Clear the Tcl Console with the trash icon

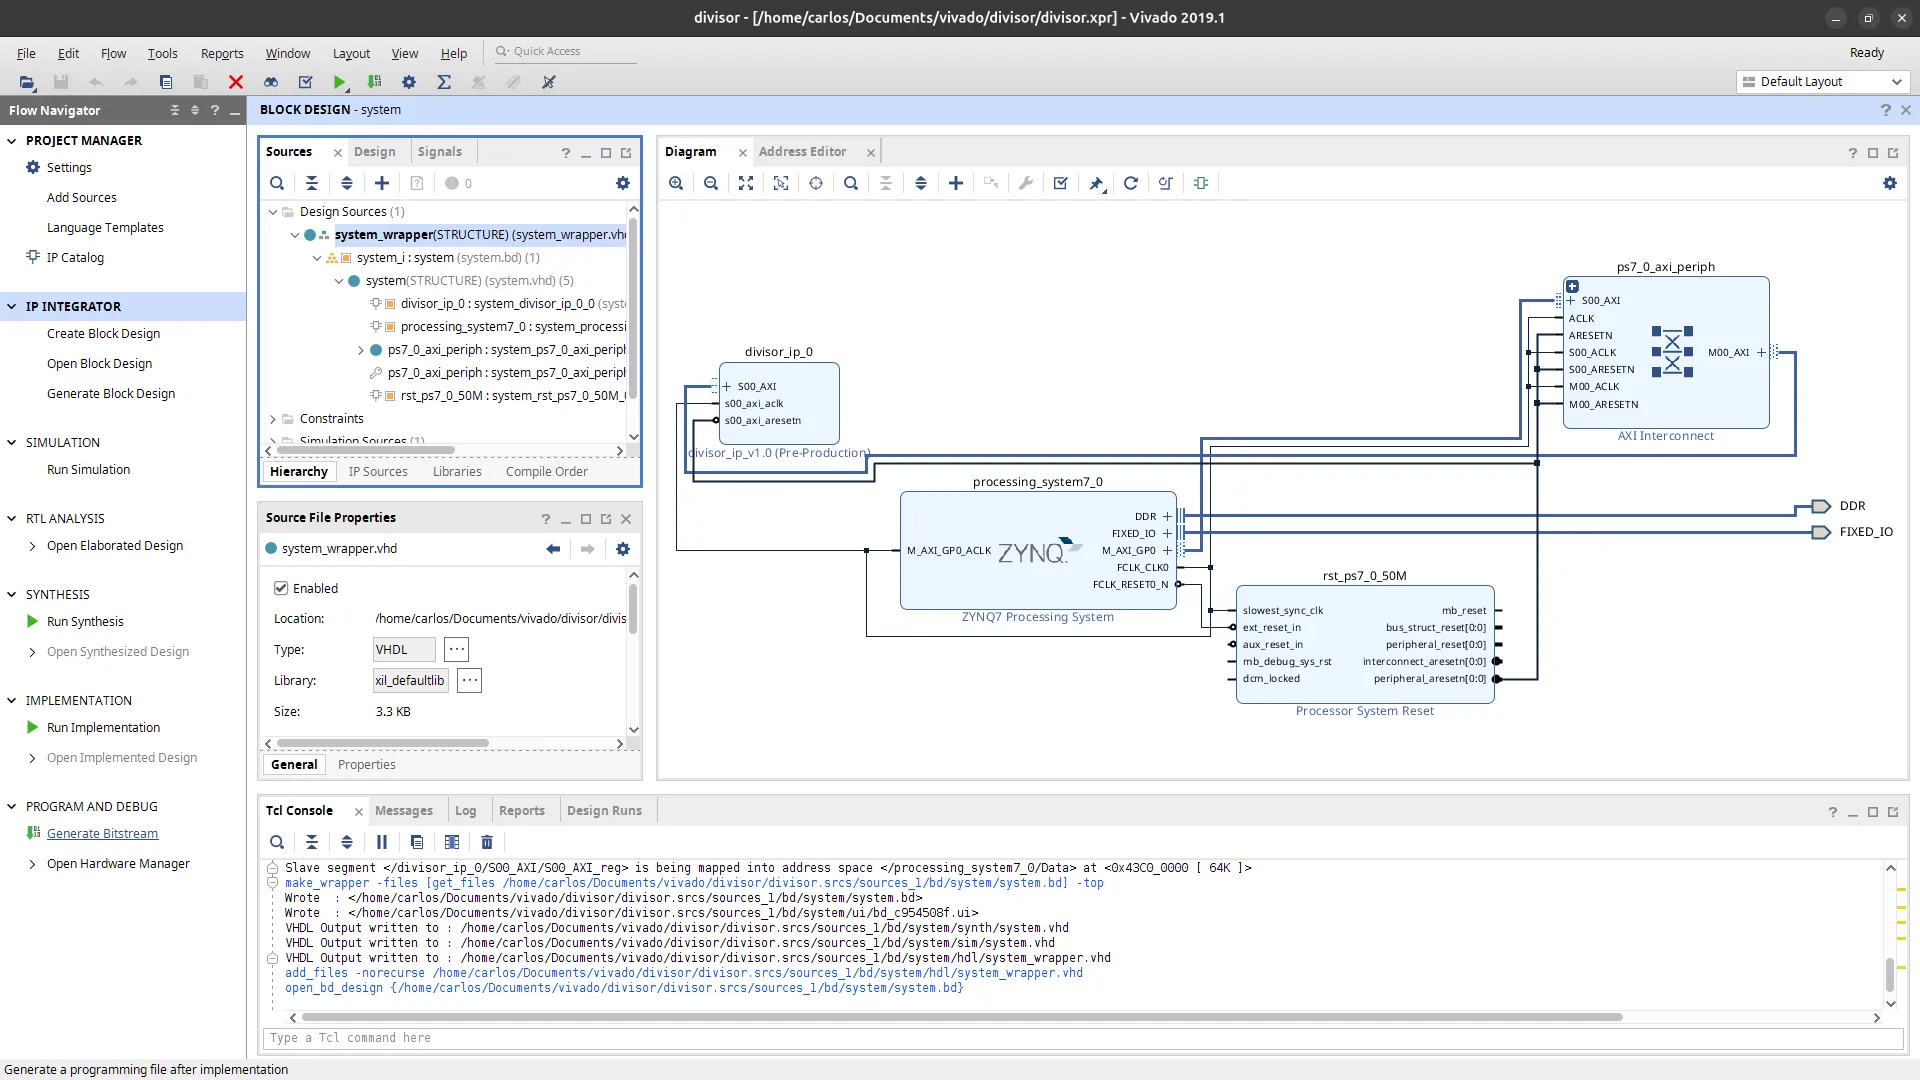[x=487, y=842]
